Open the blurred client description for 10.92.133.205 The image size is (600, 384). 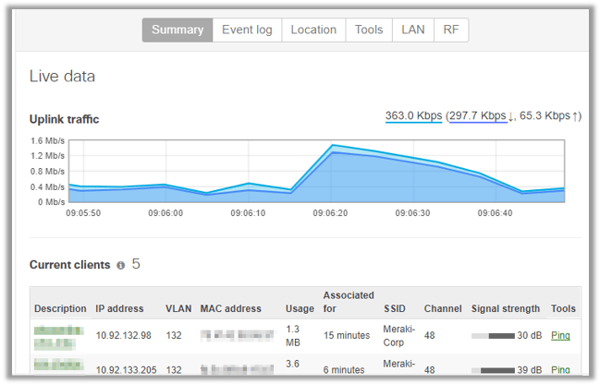(x=59, y=365)
